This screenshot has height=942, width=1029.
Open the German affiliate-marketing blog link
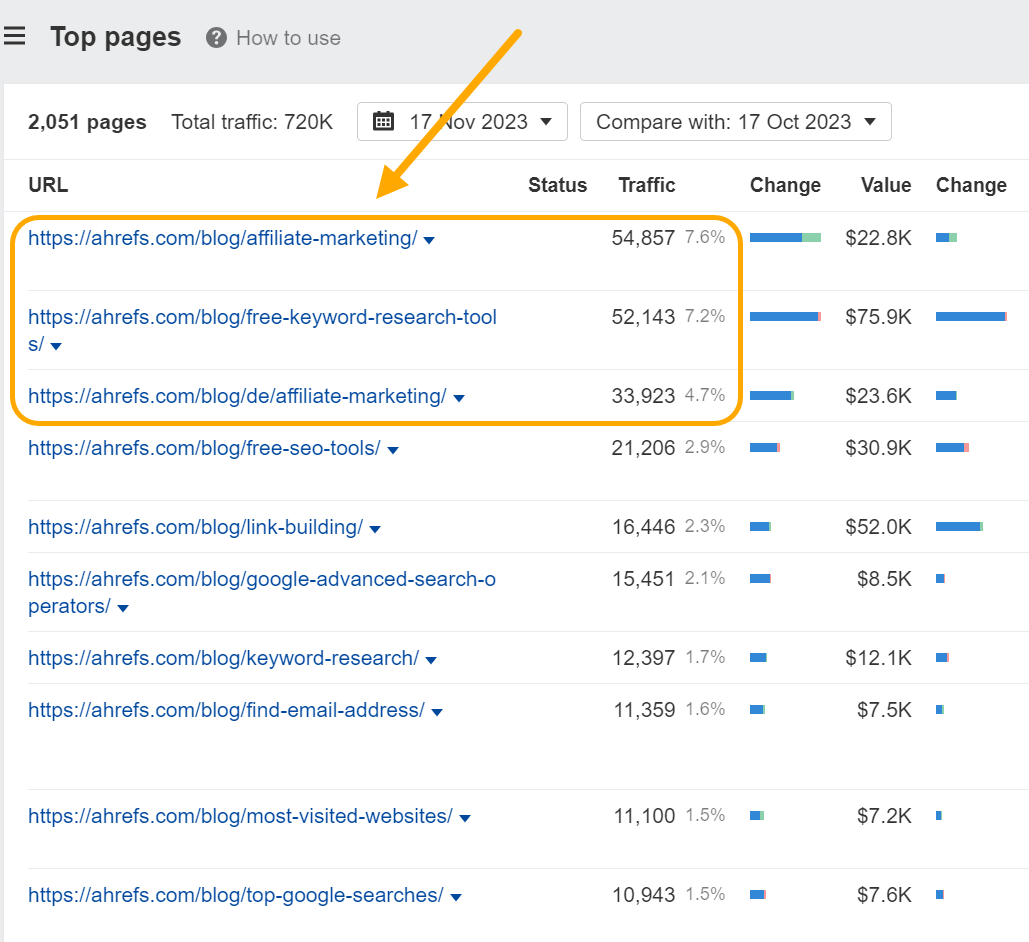click(235, 396)
